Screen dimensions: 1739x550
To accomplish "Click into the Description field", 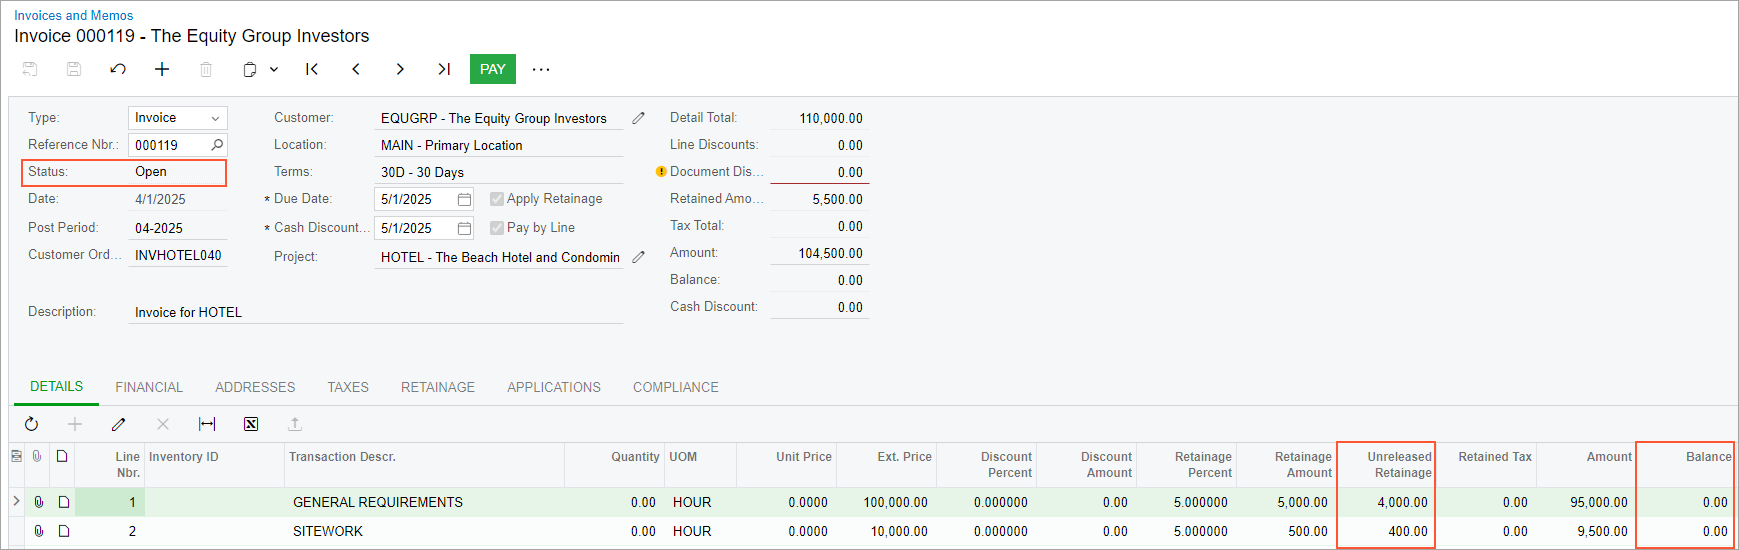I will (378, 312).
